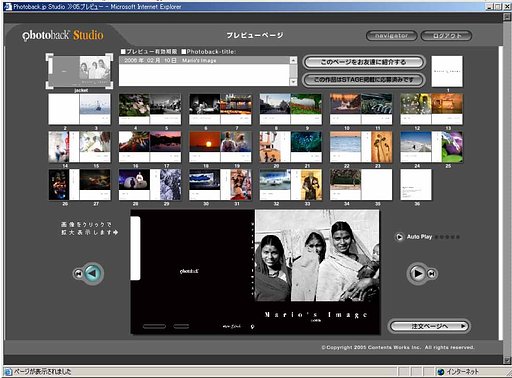The height and width of the screenshot is (378, 512).
Task: Open pages 24-25 spread thumbnail
Action: (431, 147)
